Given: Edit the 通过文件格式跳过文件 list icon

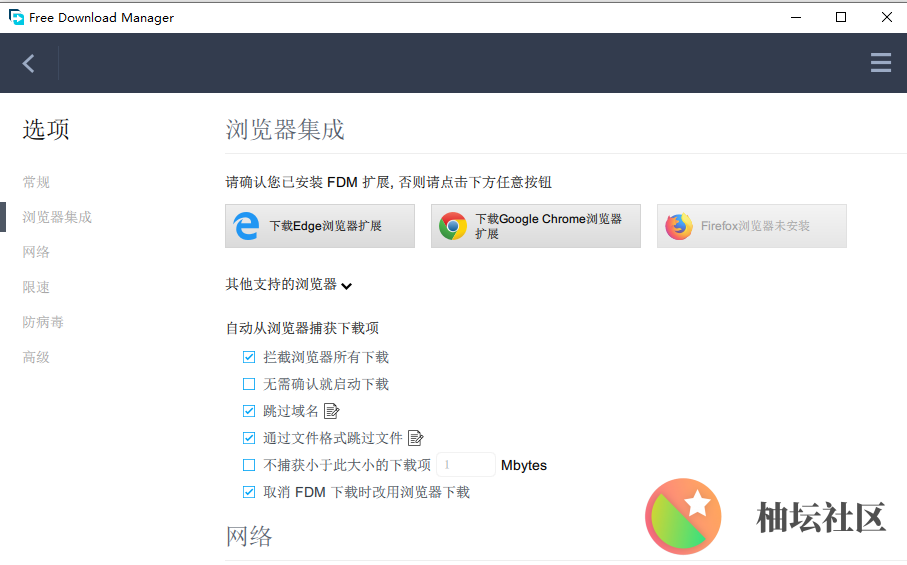Looking at the screenshot, I should [x=415, y=438].
